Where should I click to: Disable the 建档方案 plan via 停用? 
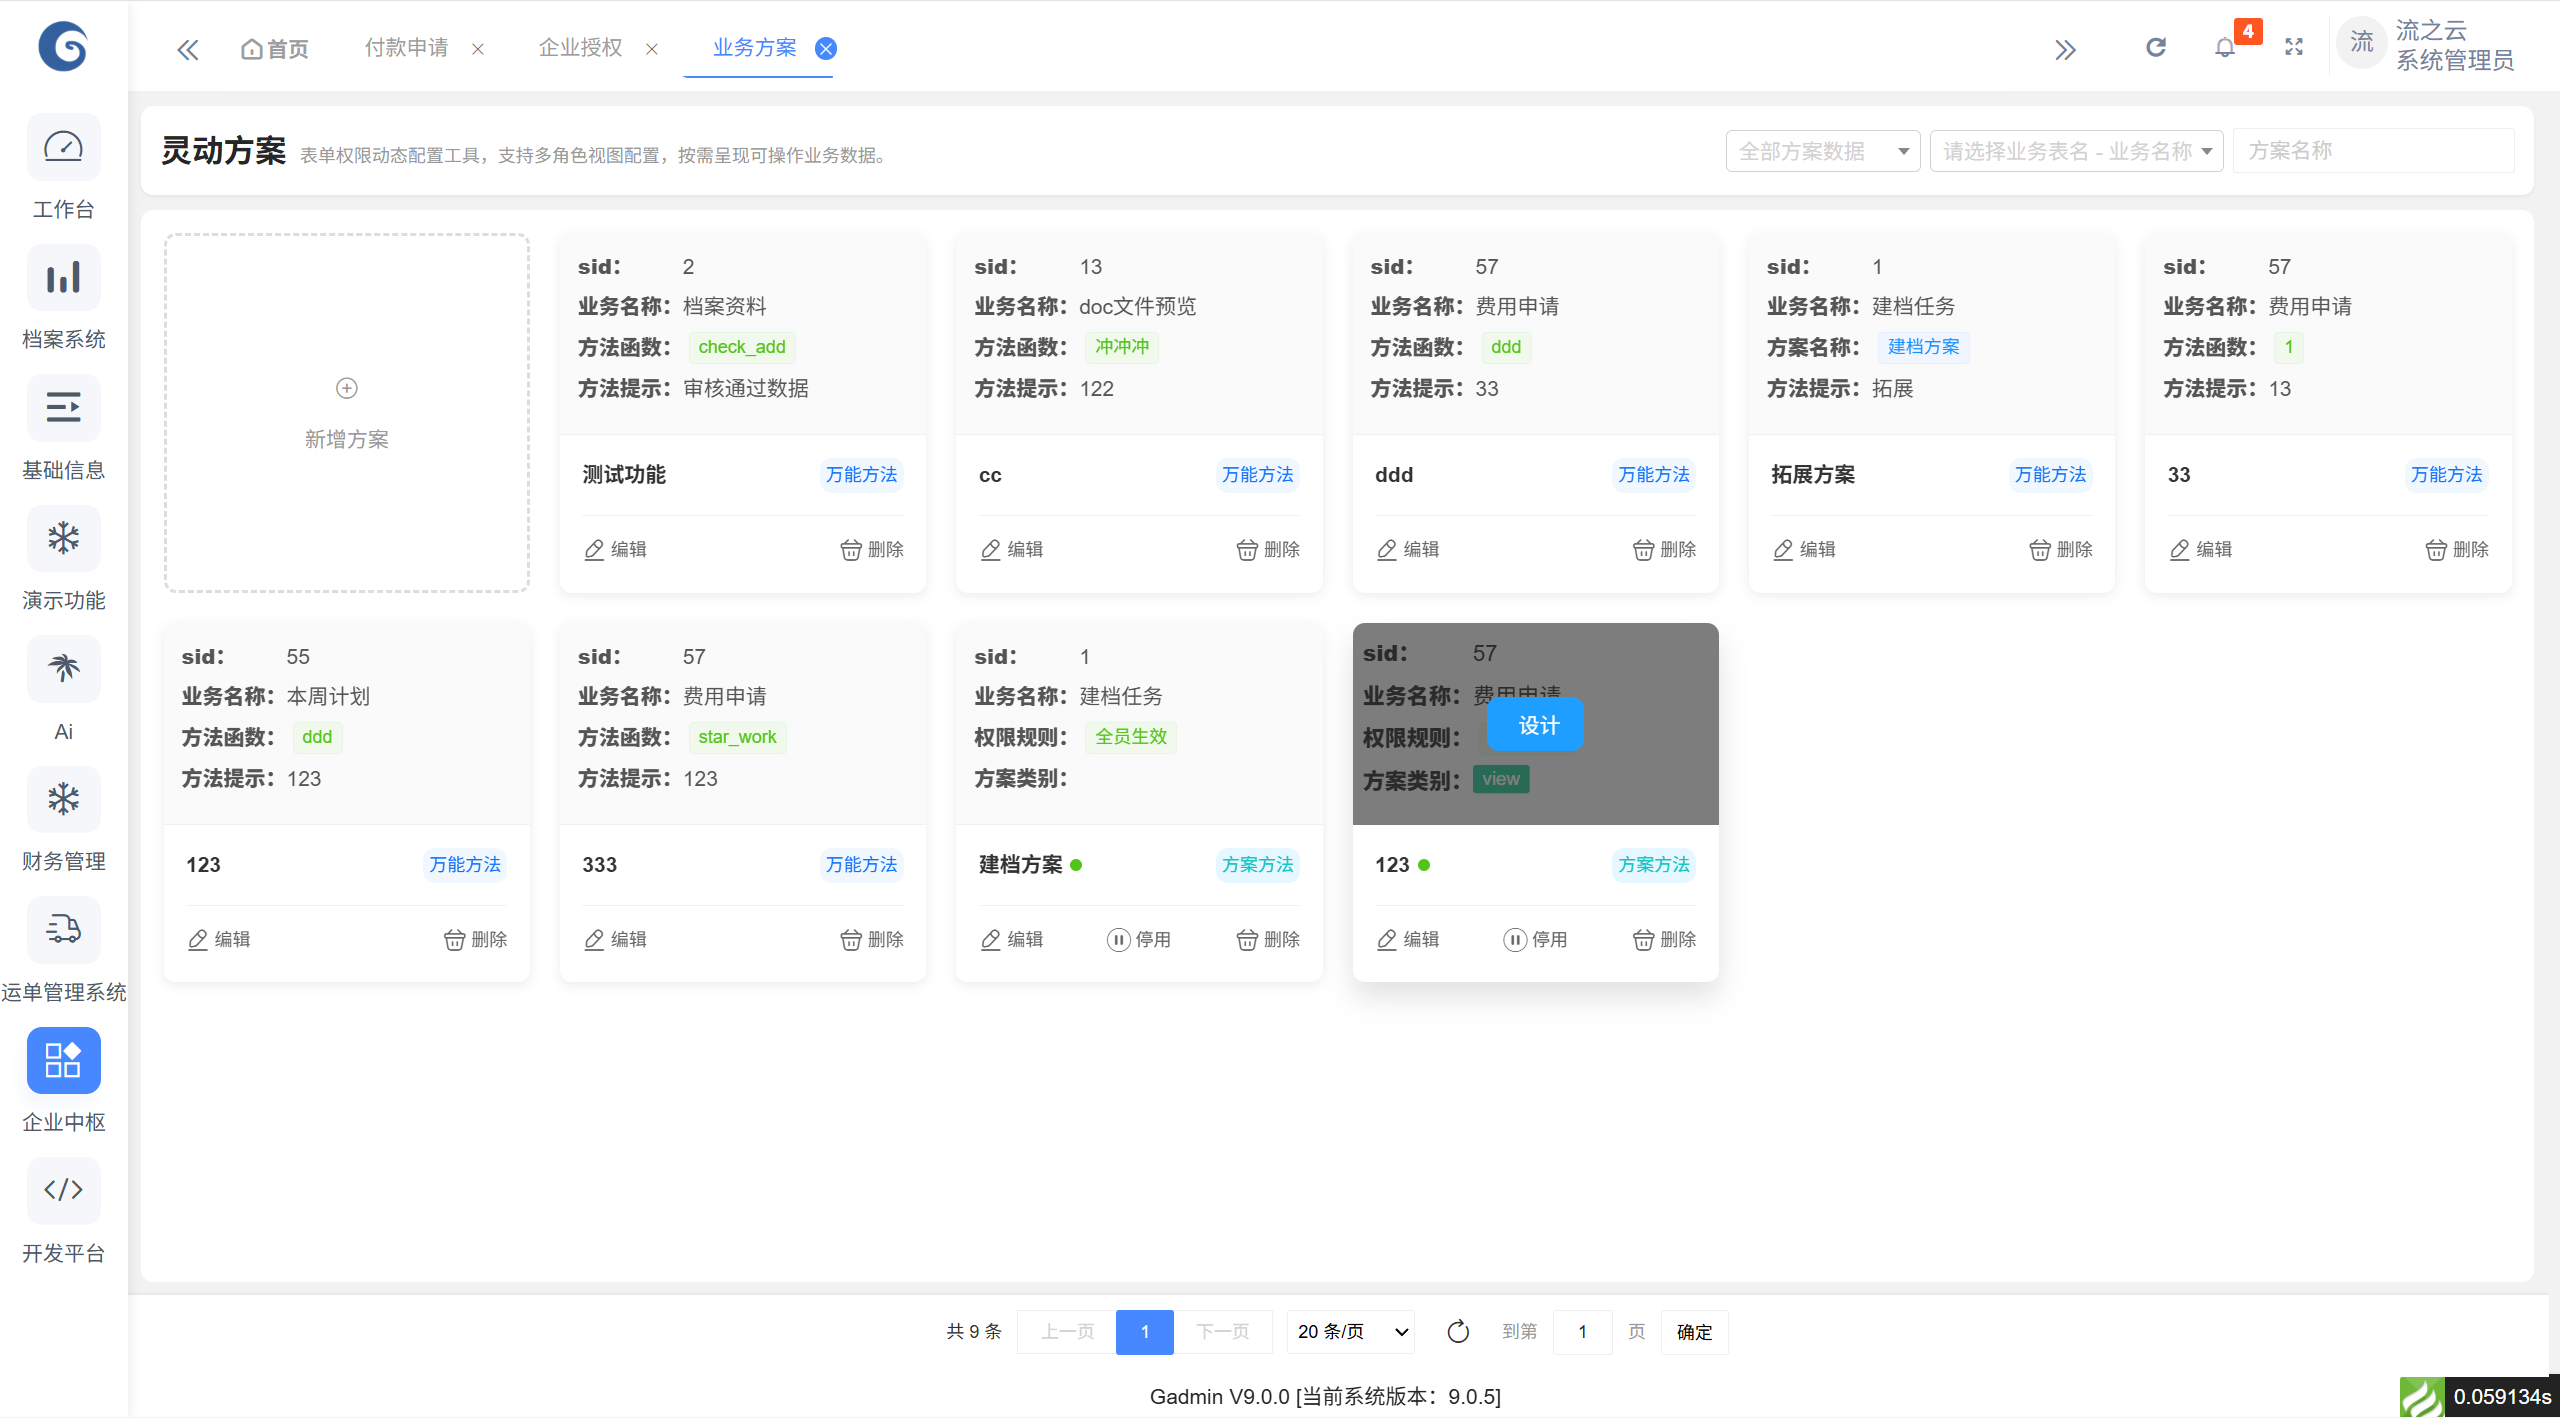coord(1139,940)
